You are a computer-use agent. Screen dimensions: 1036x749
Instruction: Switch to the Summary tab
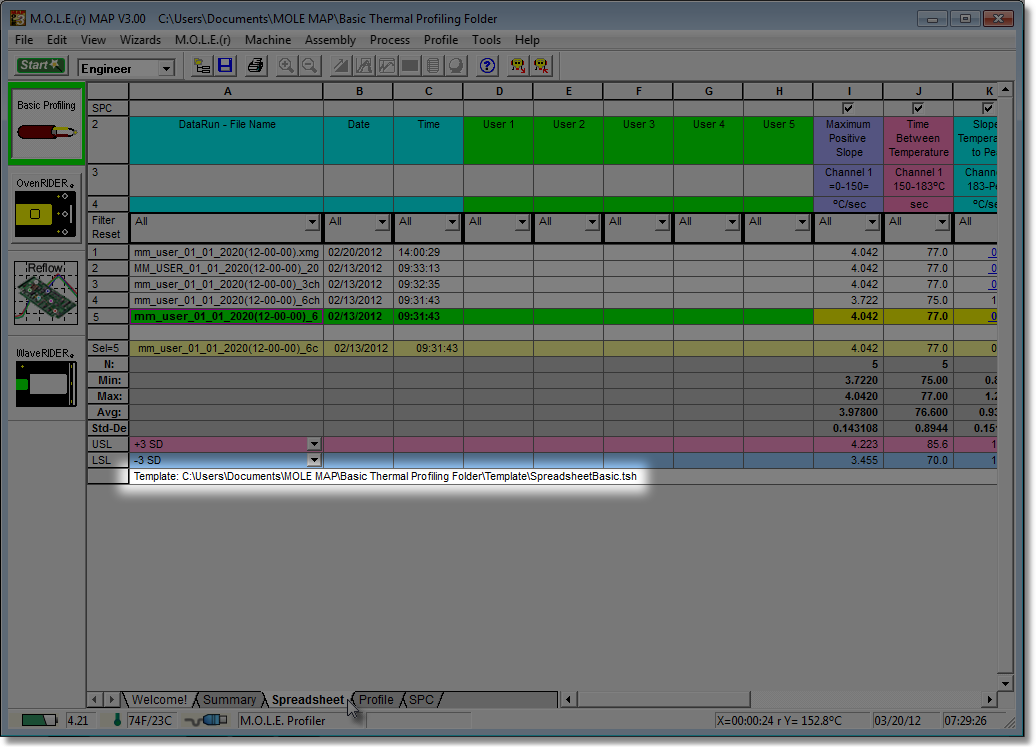[229, 699]
